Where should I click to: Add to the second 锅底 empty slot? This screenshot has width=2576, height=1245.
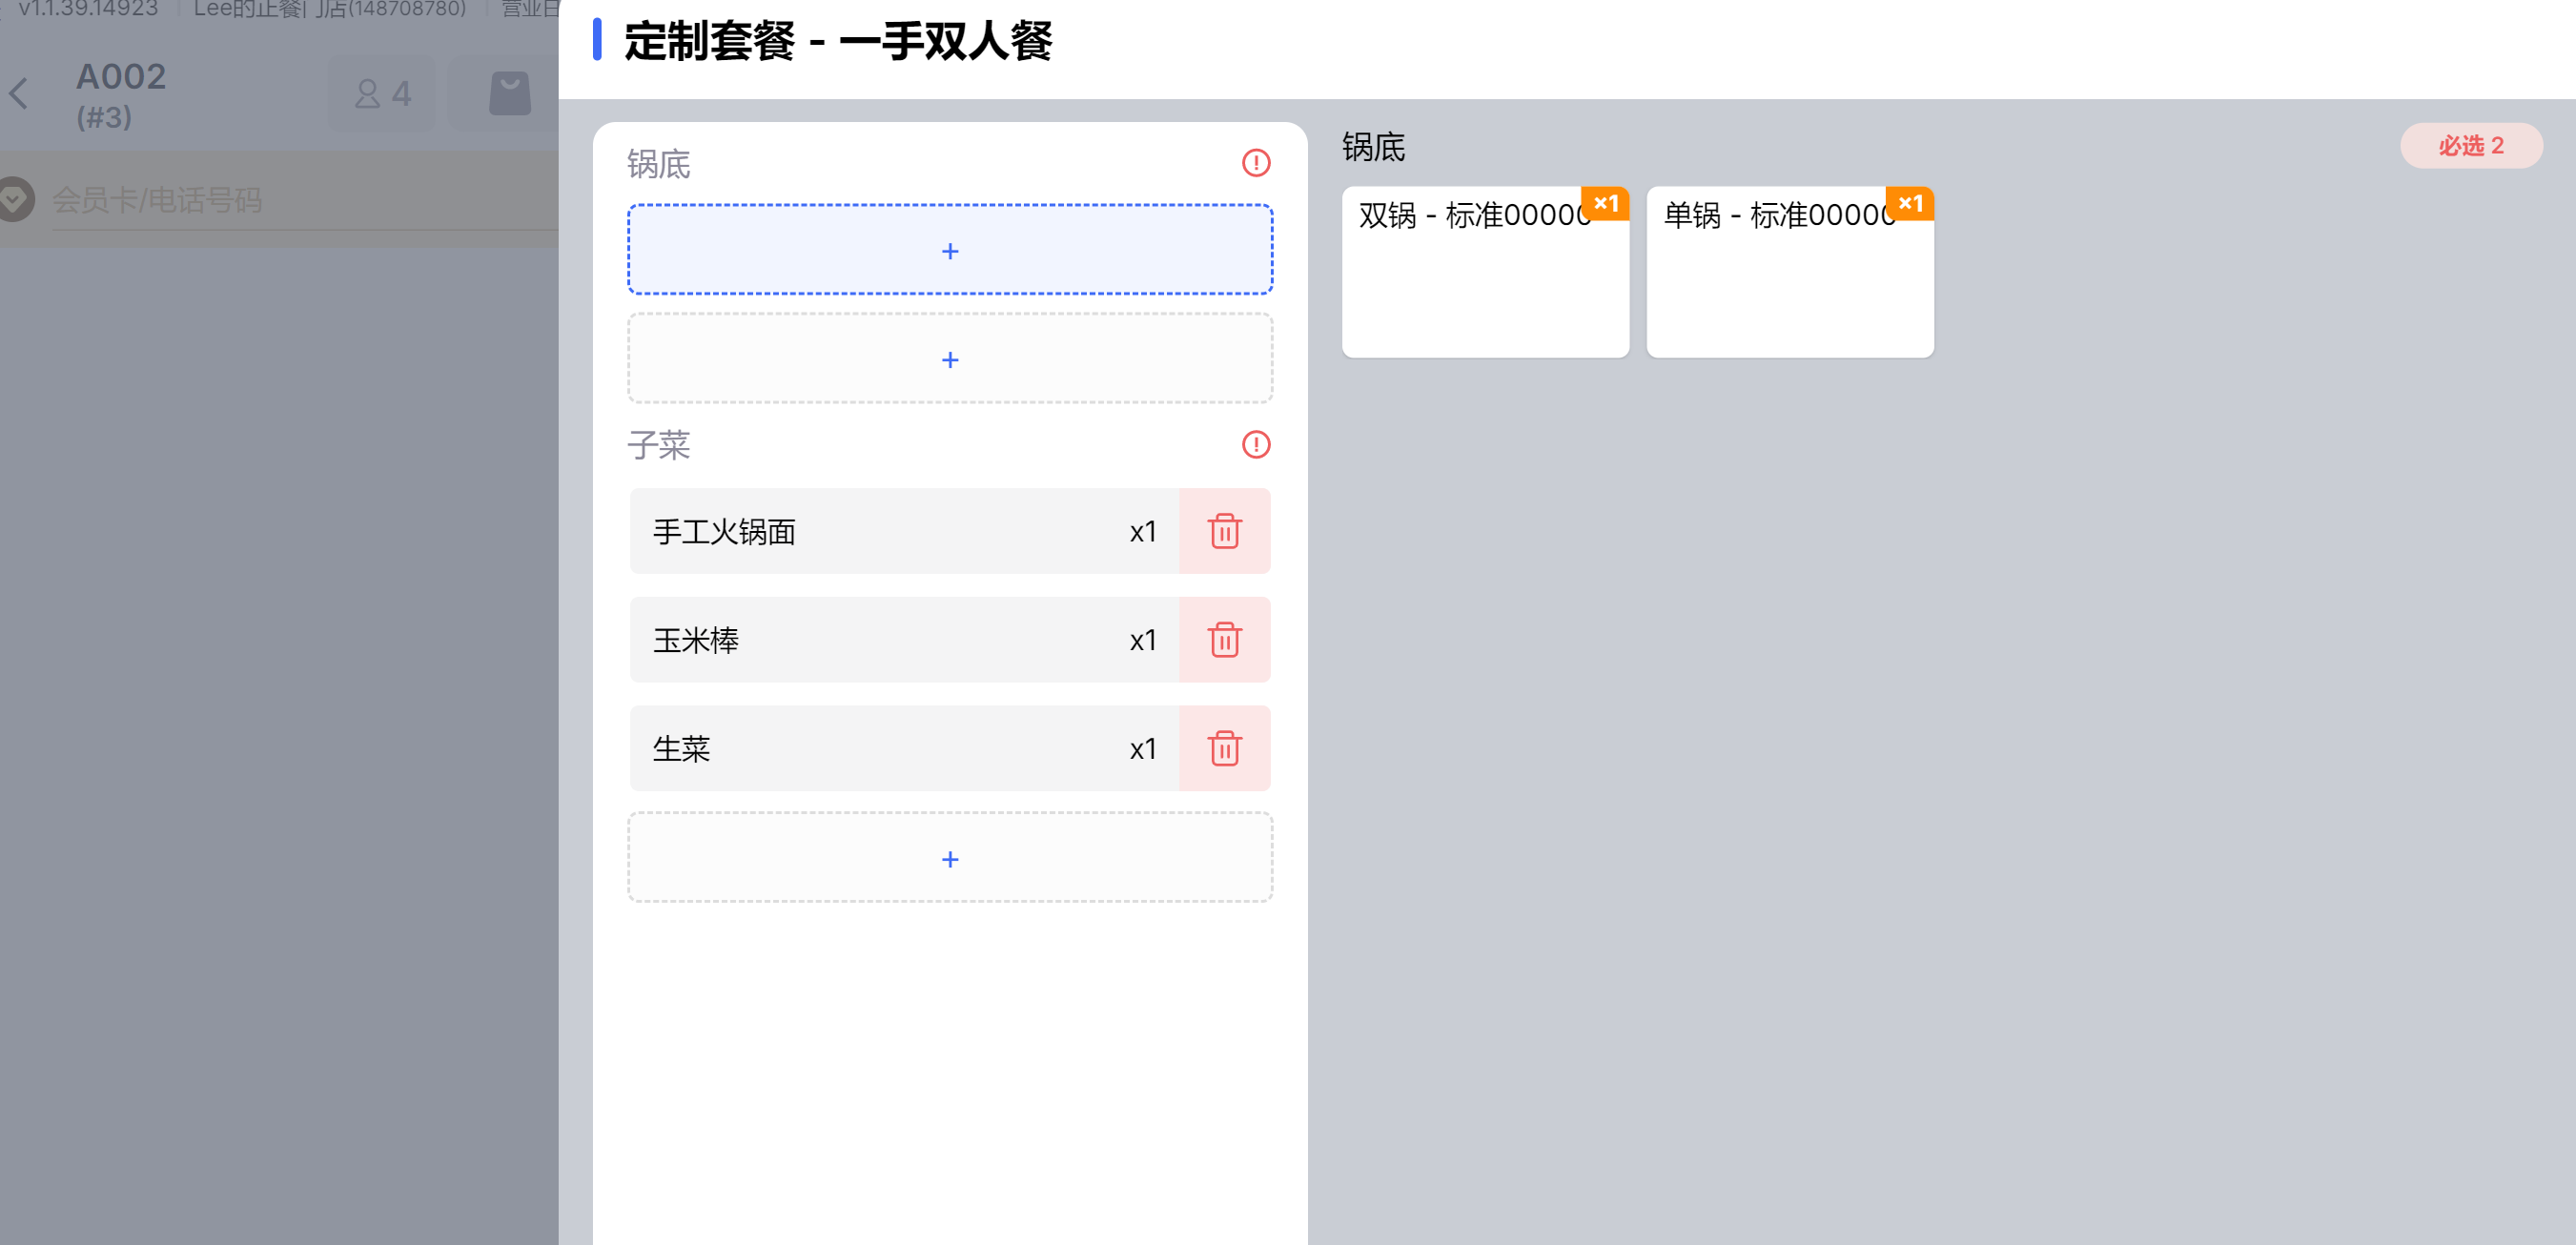(x=949, y=359)
